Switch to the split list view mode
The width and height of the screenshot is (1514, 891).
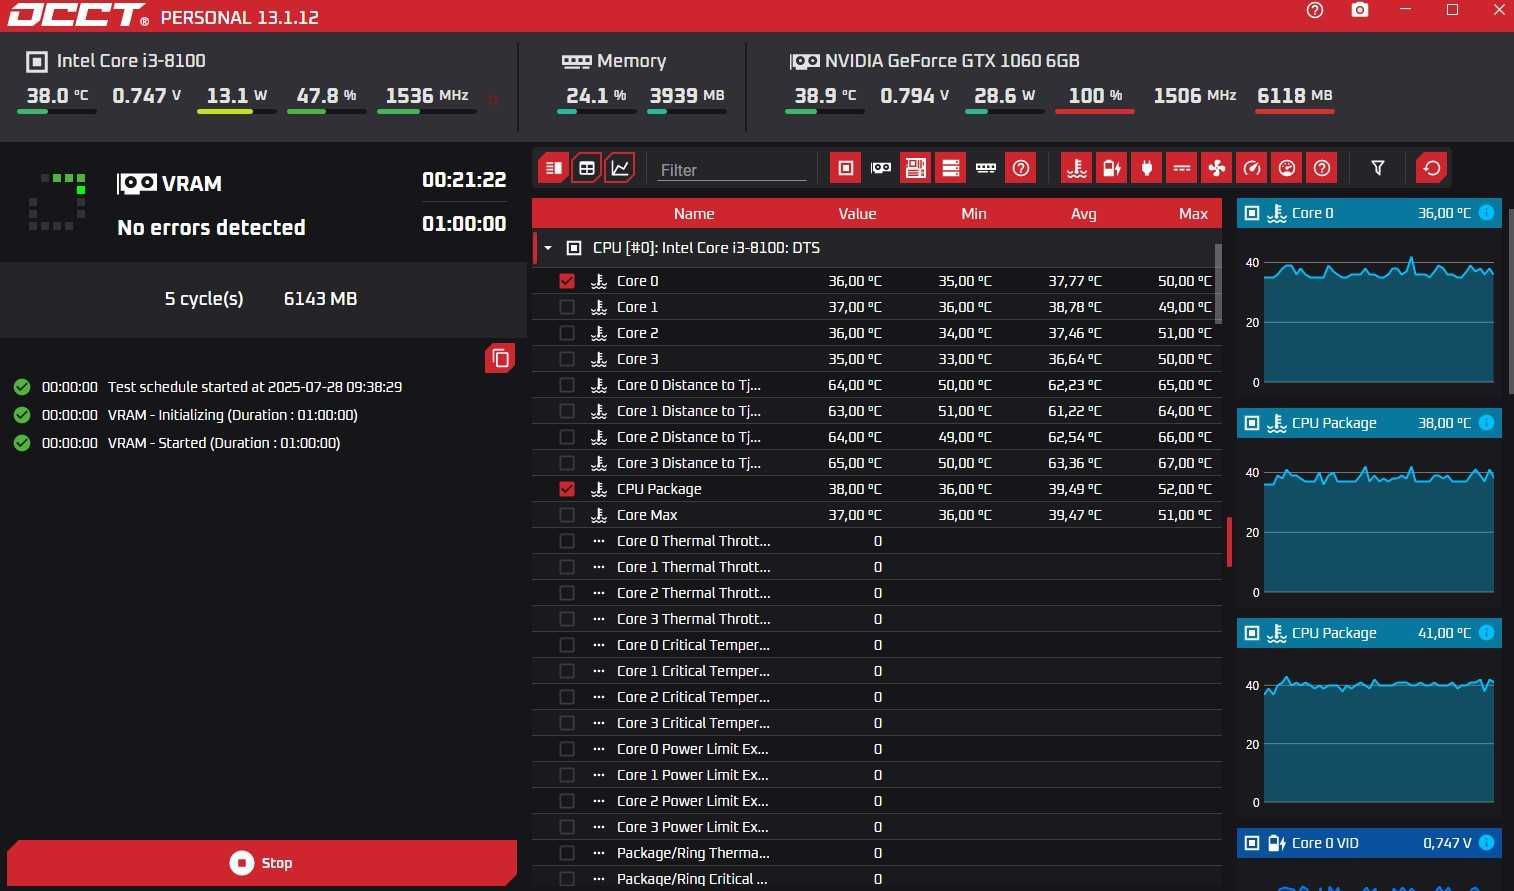pos(553,168)
